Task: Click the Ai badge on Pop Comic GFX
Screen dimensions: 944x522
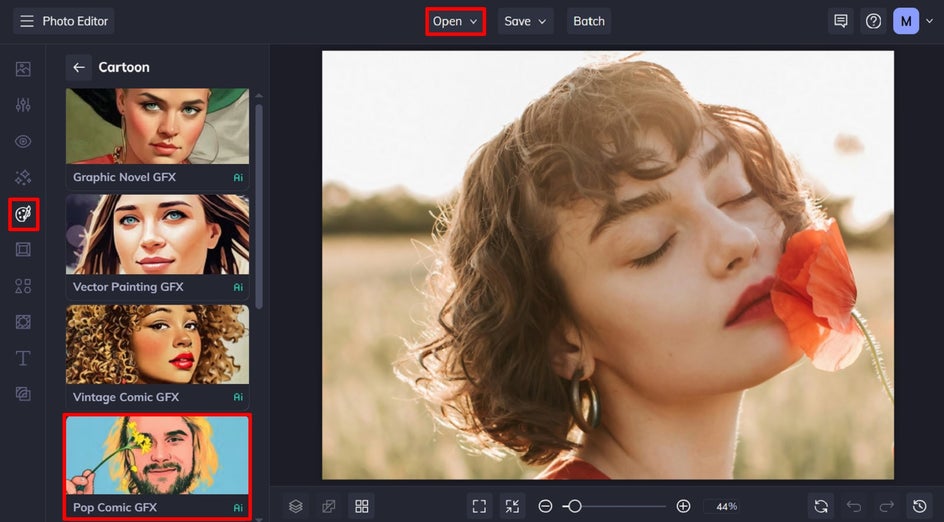Action: click(238, 508)
